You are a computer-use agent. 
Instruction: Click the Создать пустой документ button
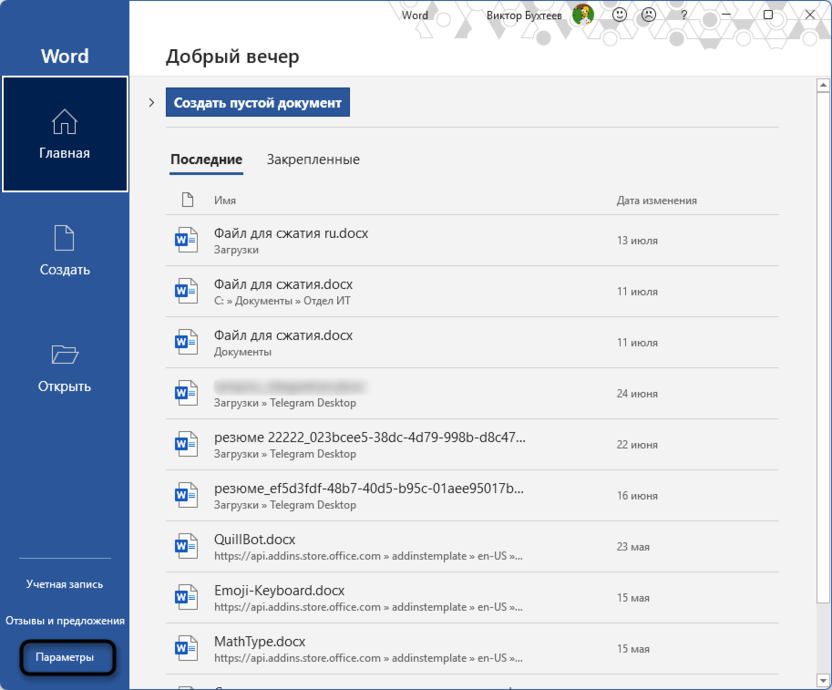pos(257,102)
